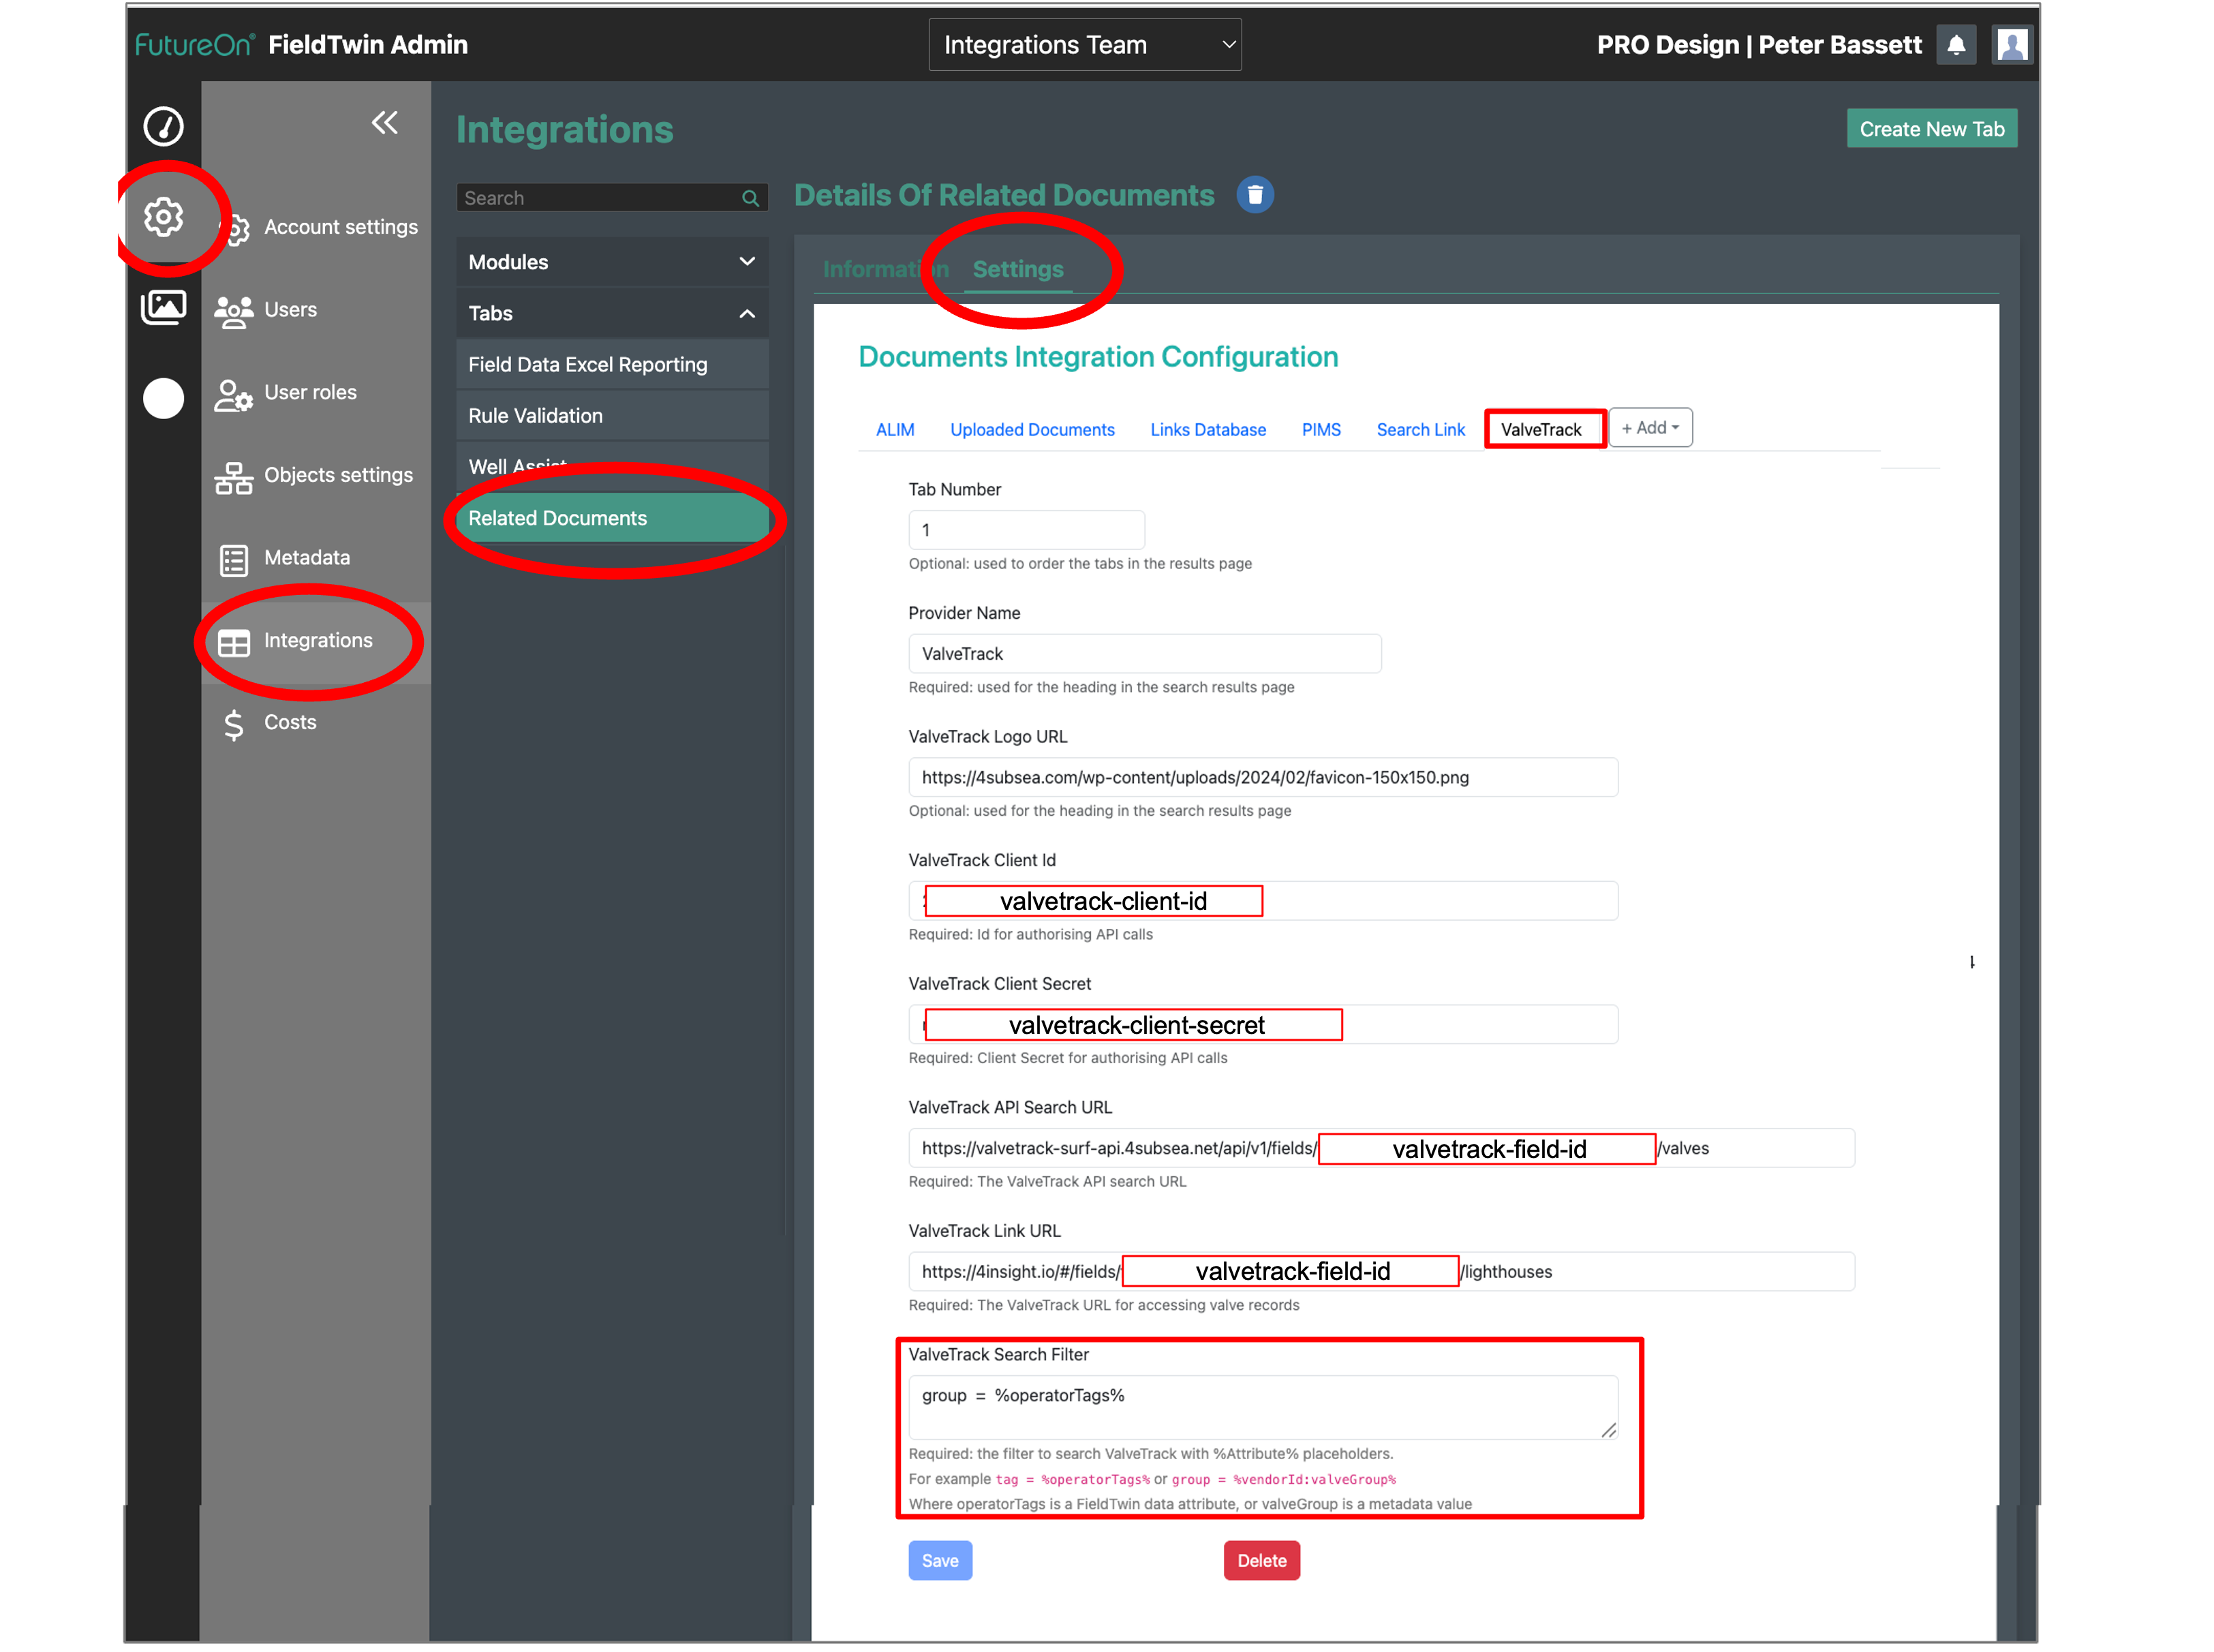Select the Links Database tab
The width and height of the screenshot is (2214, 1652).
tap(1207, 430)
